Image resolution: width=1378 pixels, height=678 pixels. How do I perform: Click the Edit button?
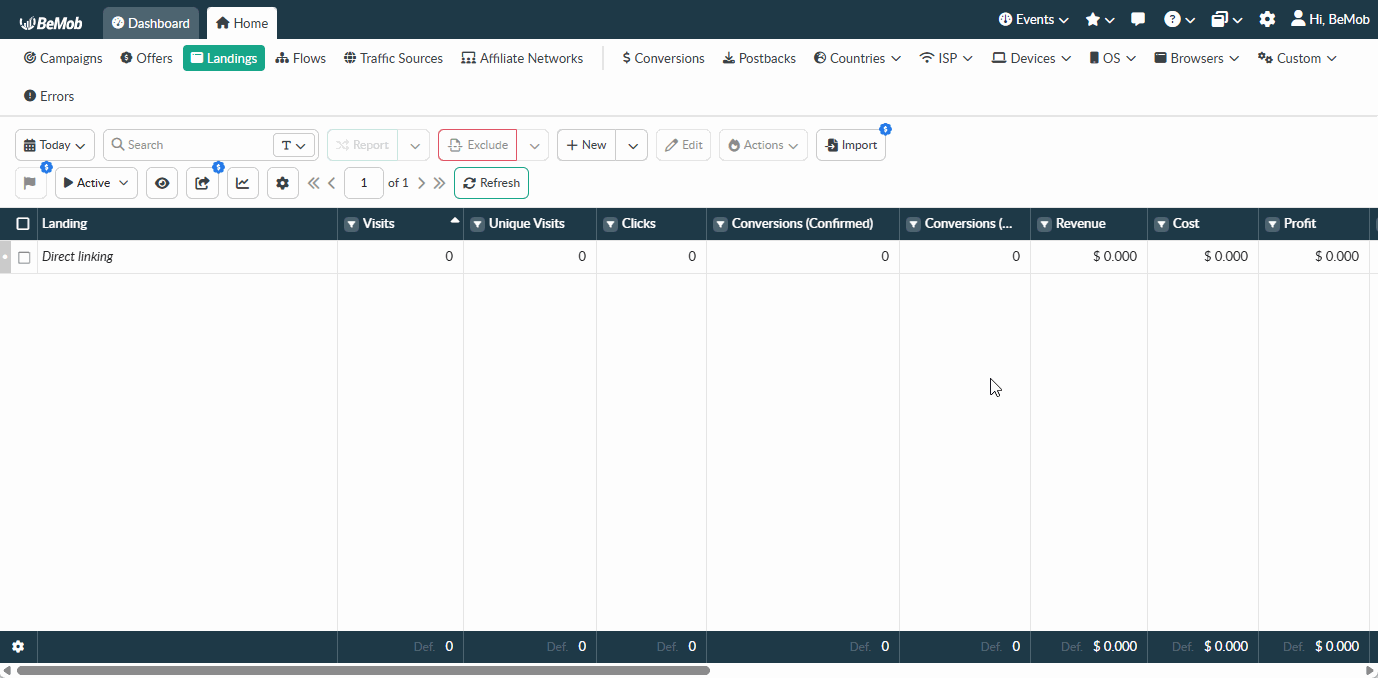[x=683, y=145]
